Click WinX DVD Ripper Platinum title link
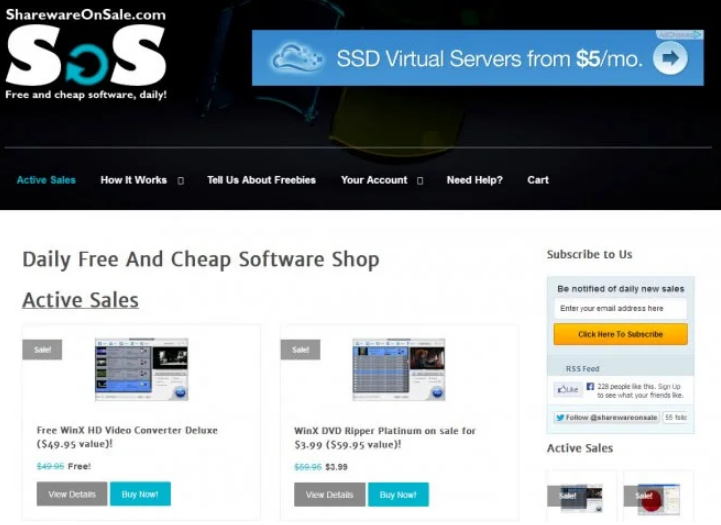The width and height of the screenshot is (721, 525). [385, 438]
